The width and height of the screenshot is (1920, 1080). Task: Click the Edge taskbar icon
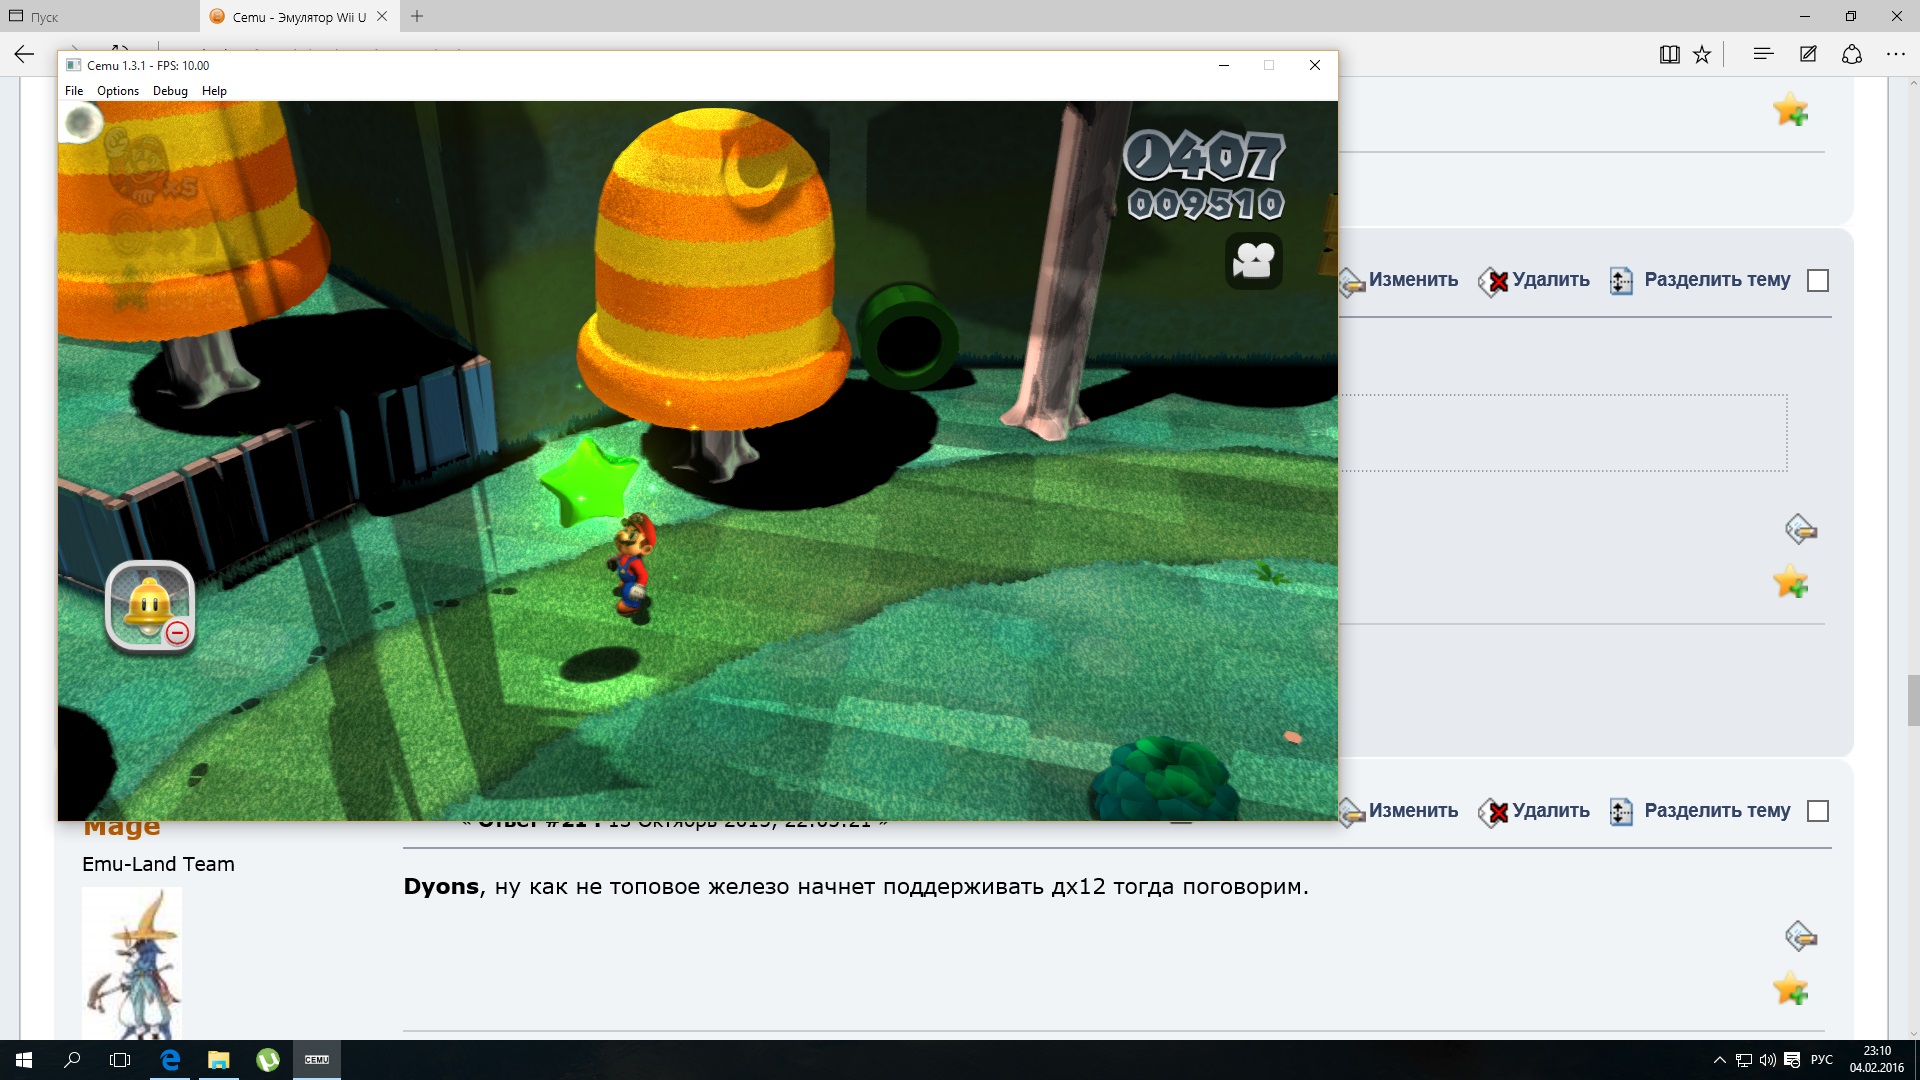pos(170,1060)
